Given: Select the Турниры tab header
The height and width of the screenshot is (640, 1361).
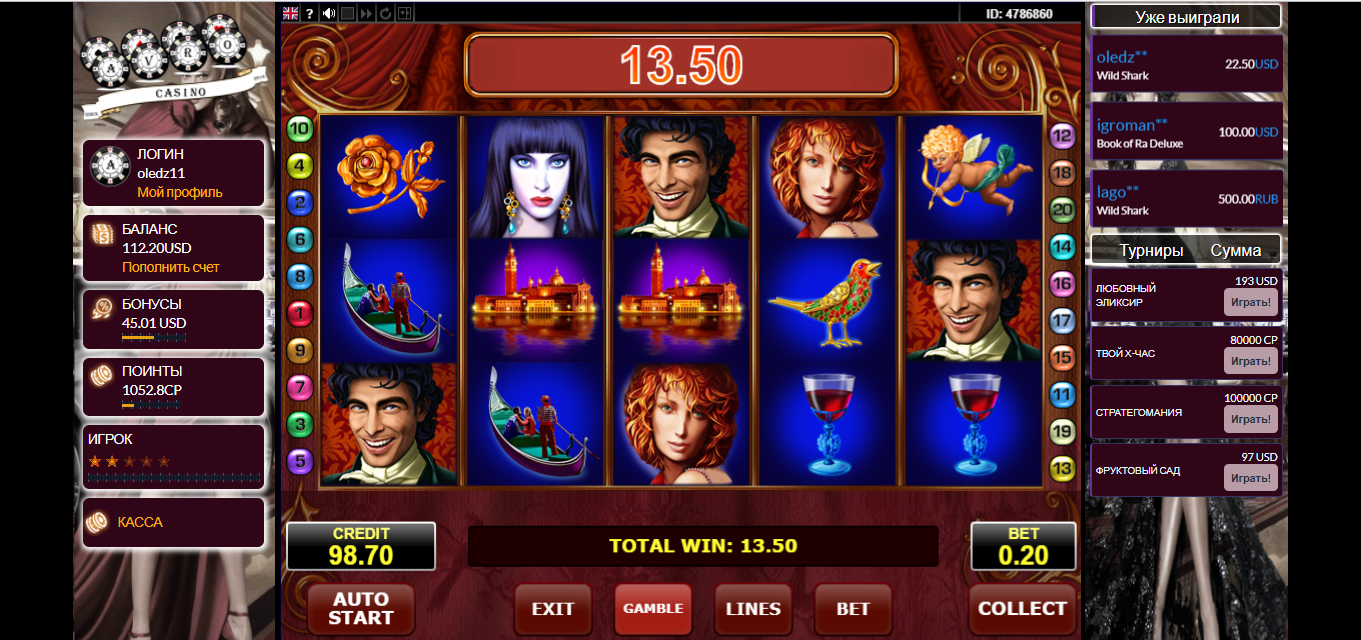Looking at the screenshot, I should click(x=1151, y=250).
